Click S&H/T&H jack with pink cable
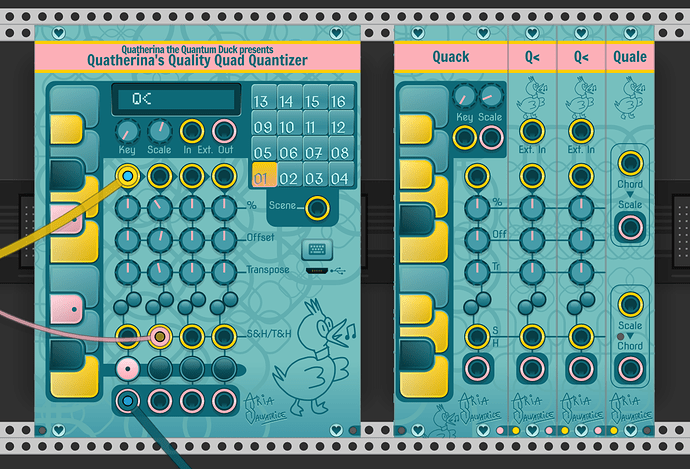The height and width of the screenshot is (469, 690). point(160,337)
